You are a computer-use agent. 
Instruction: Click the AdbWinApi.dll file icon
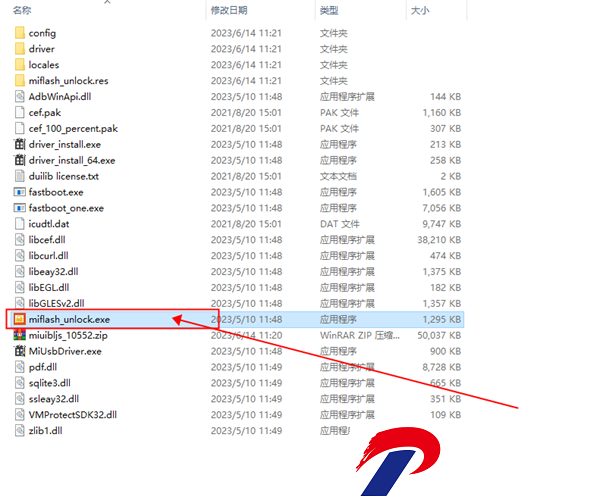pos(20,96)
